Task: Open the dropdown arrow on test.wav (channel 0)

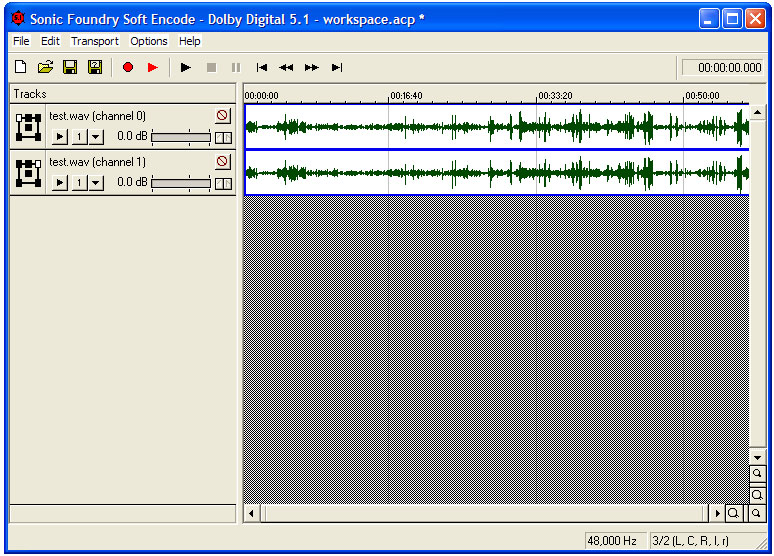Action: [96, 137]
